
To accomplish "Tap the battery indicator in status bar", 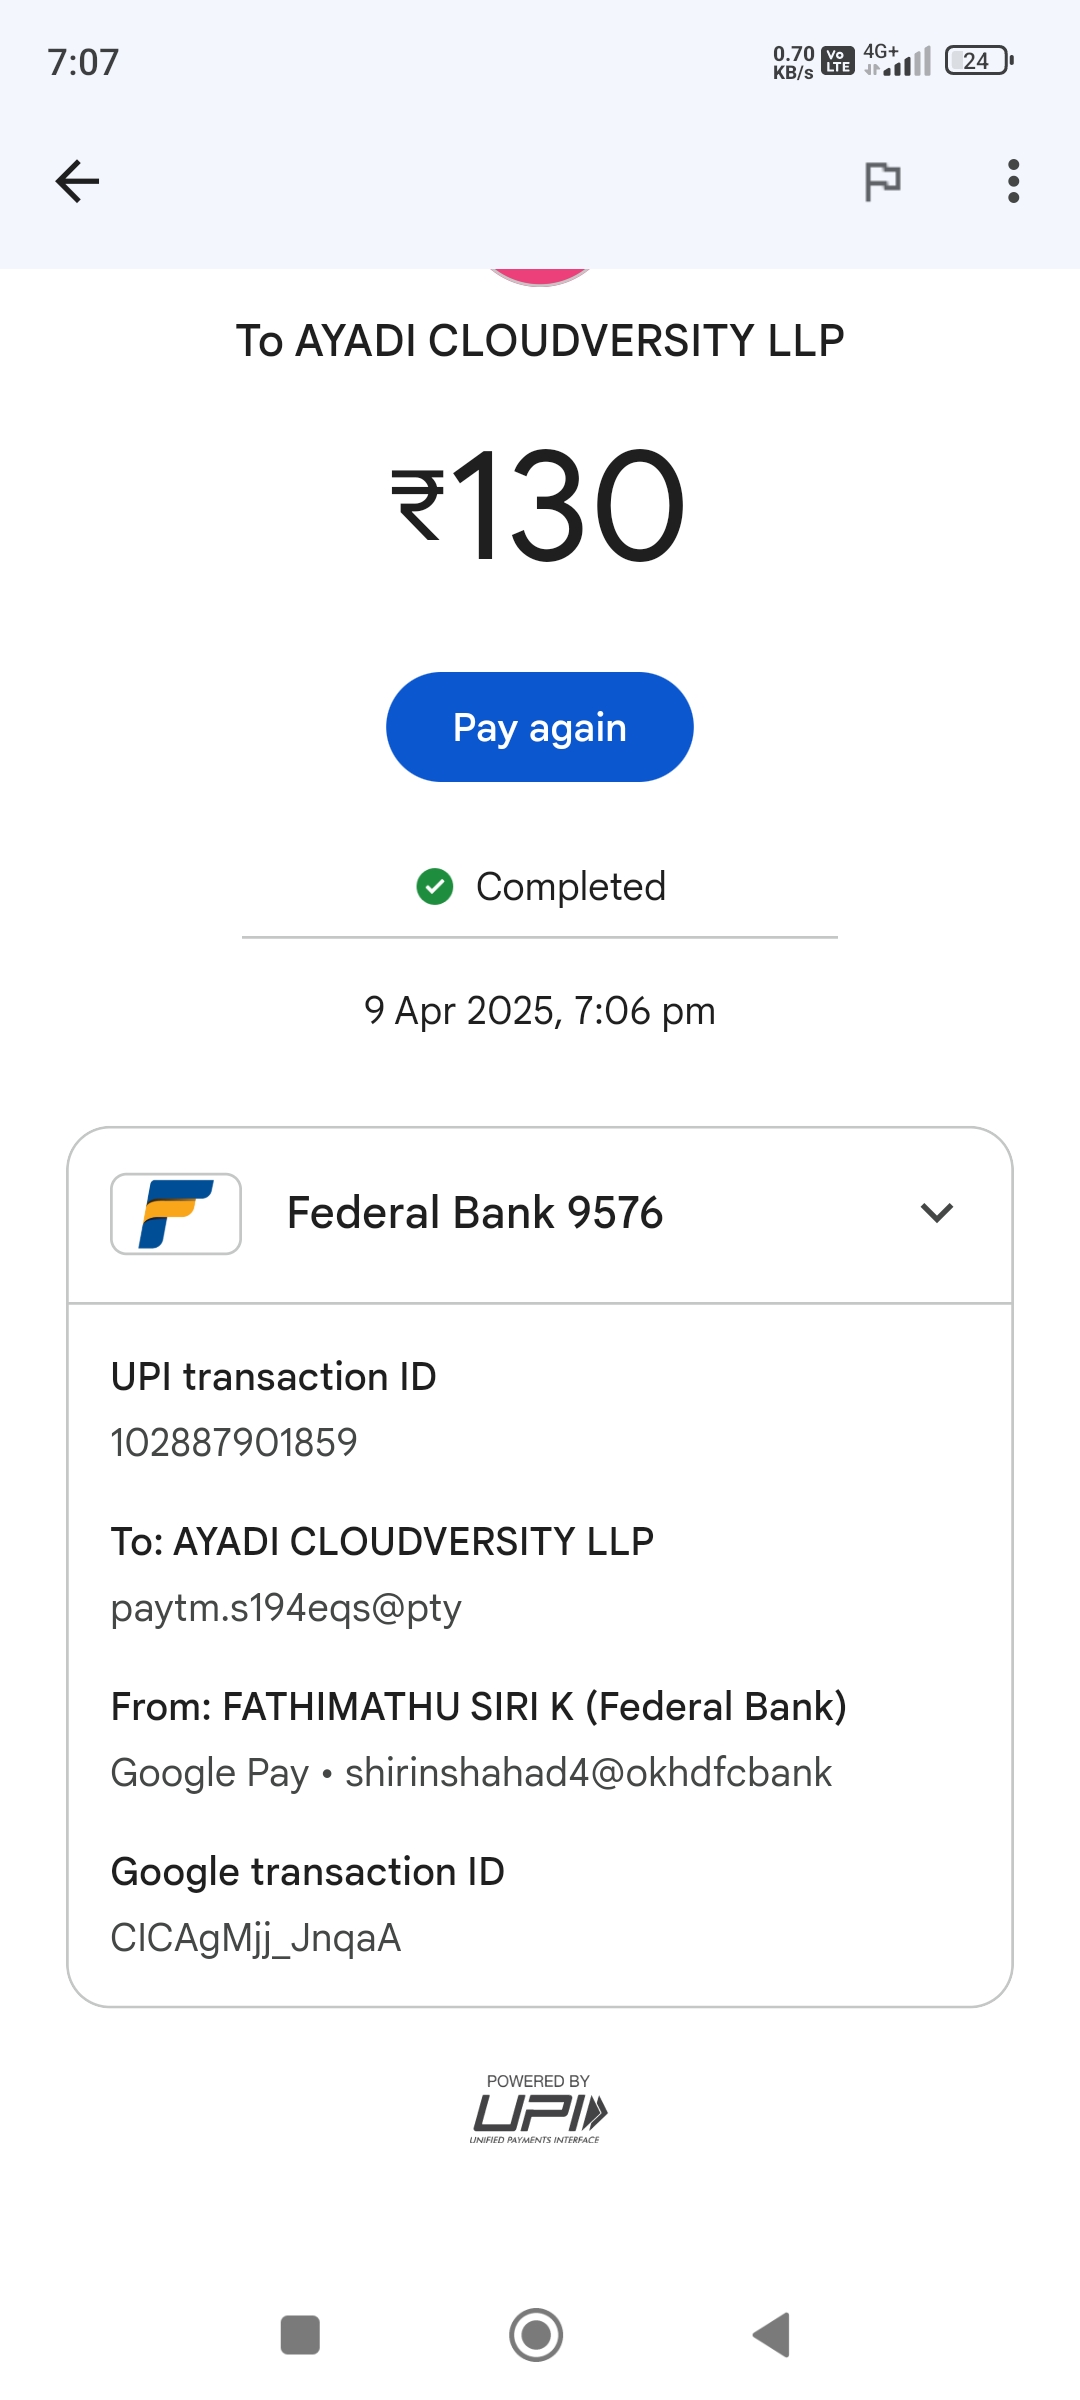I will [979, 61].
